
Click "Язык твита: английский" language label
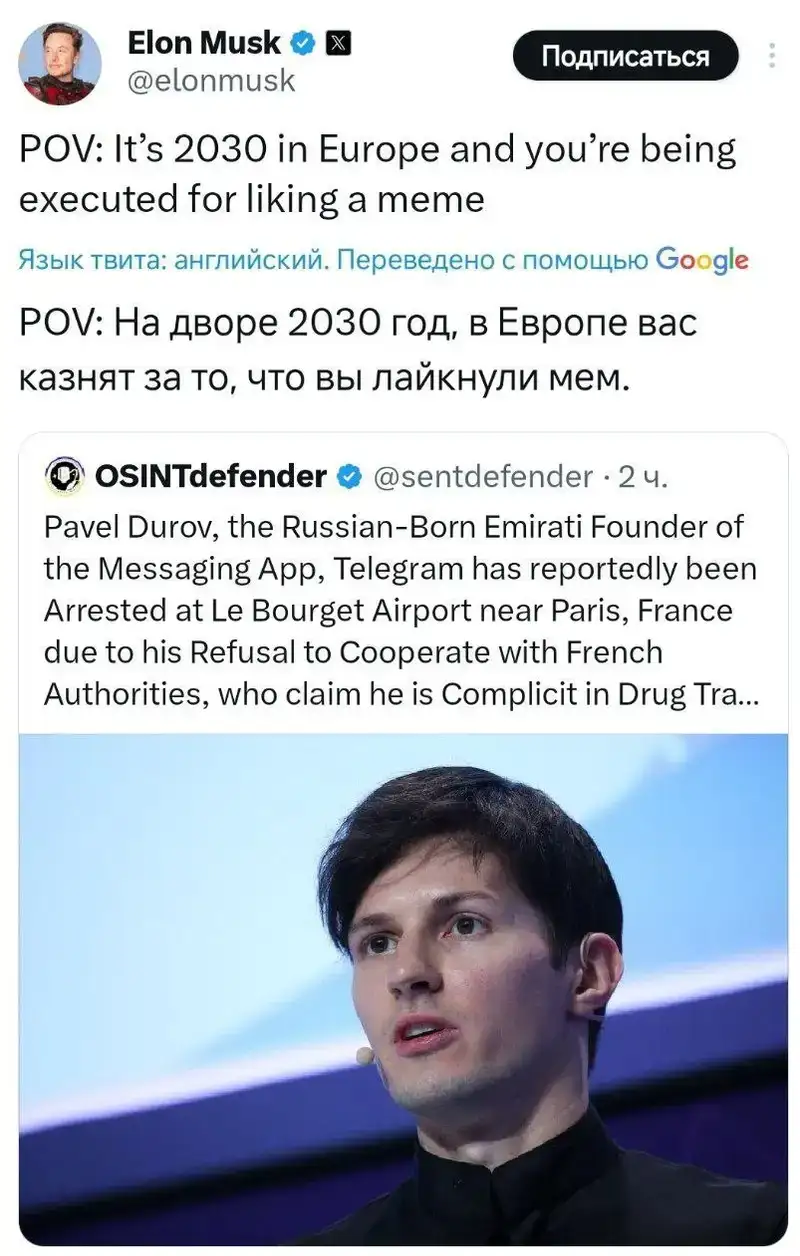point(172,261)
